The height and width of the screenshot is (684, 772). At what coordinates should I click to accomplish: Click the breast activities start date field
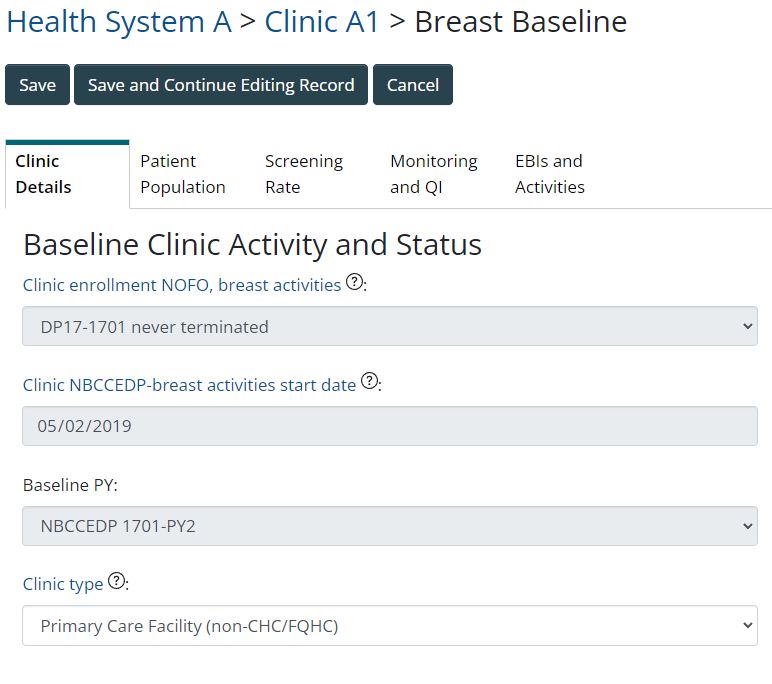[x=389, y=426]
